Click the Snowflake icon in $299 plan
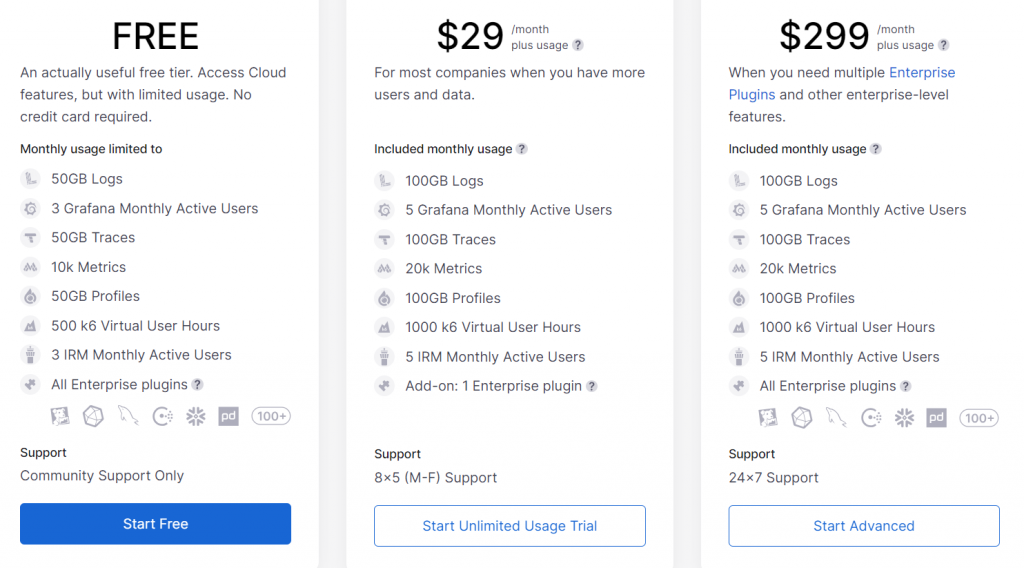Screen dimensions: 1024x568 904,418
